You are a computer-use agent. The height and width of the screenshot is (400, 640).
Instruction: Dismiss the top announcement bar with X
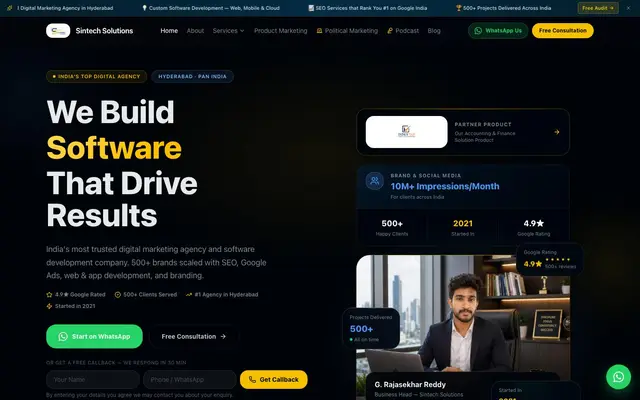[x=629, y=8]
